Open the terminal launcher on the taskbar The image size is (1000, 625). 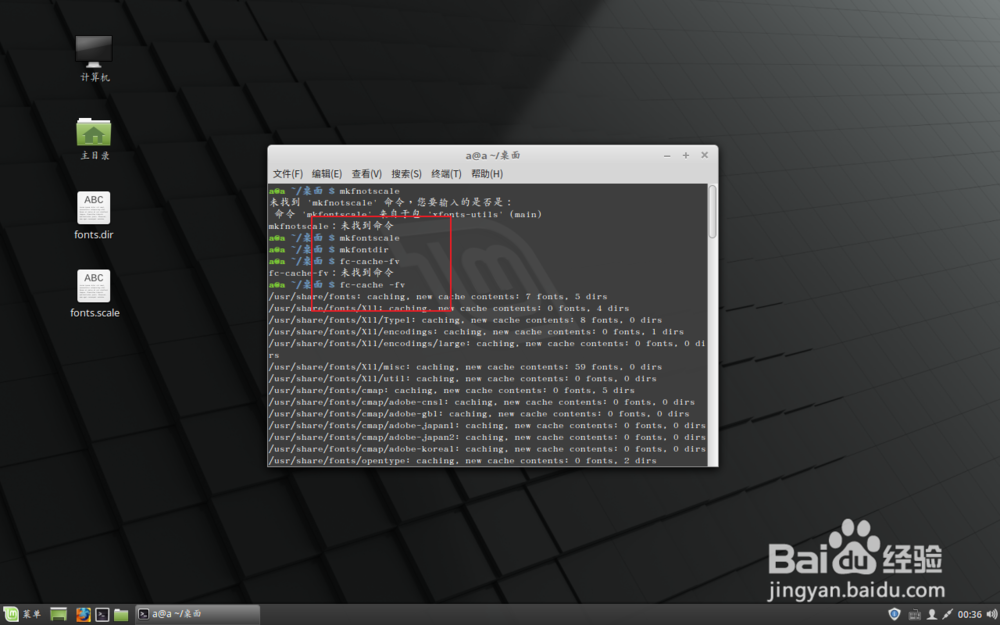coord(103,614)
